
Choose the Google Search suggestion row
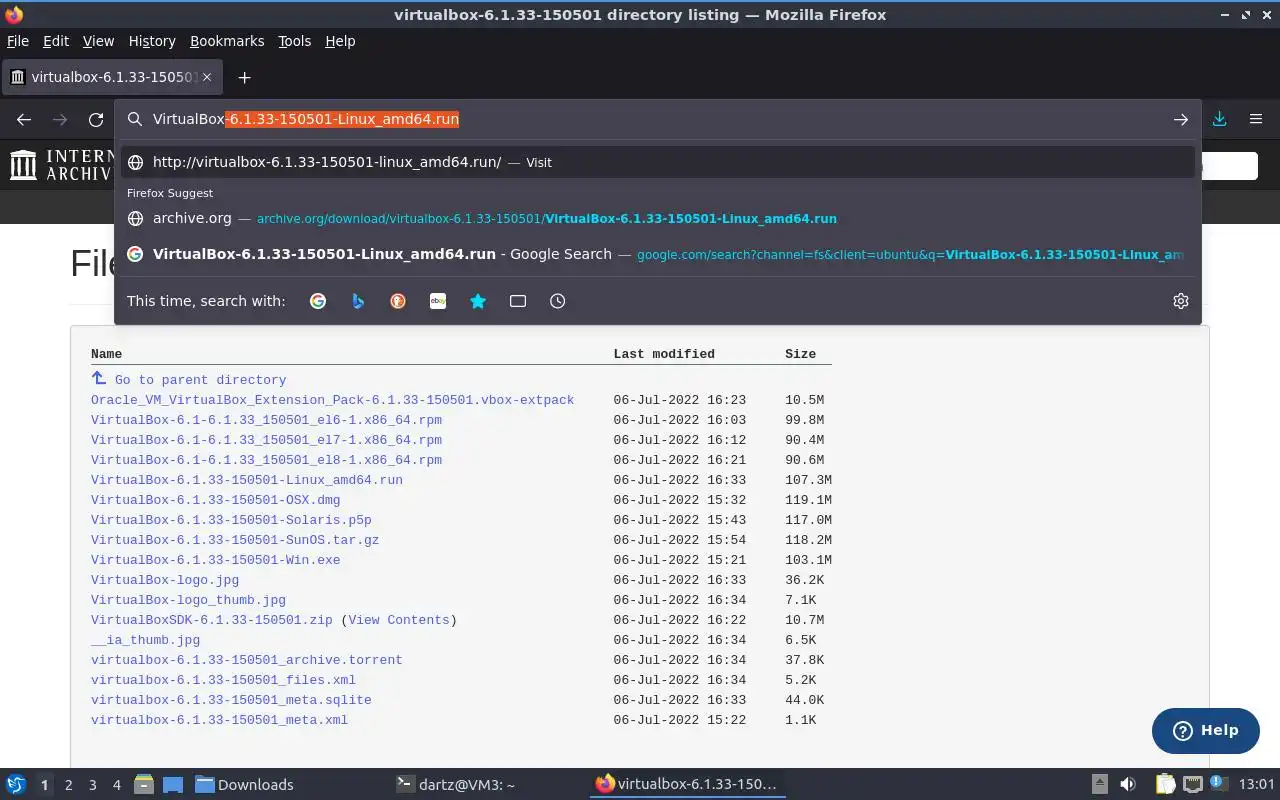(x=658, y=254)
